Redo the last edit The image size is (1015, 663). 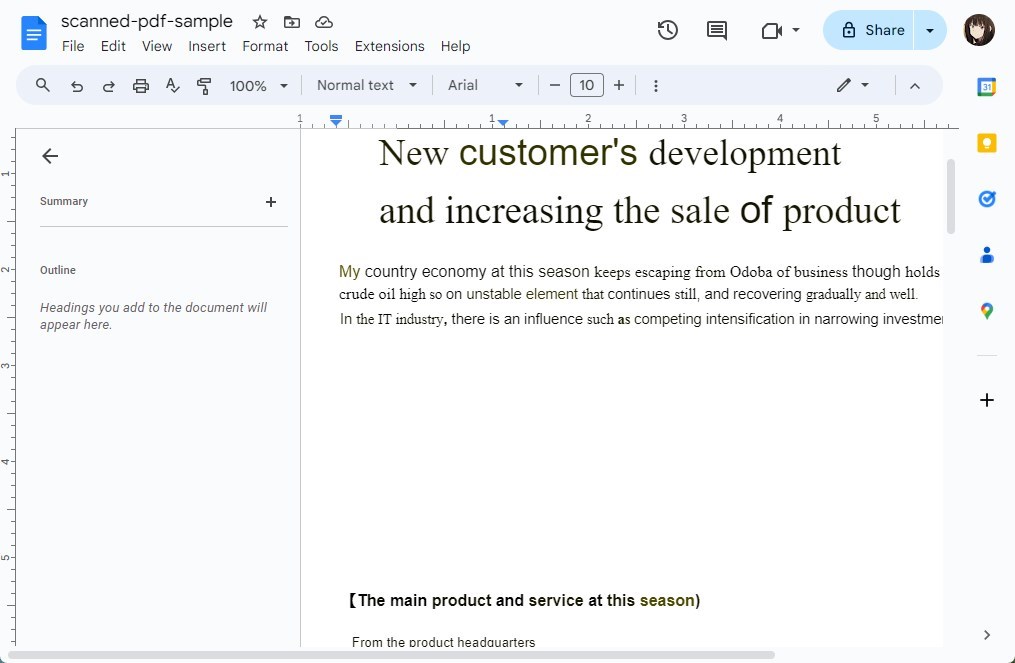108,85
